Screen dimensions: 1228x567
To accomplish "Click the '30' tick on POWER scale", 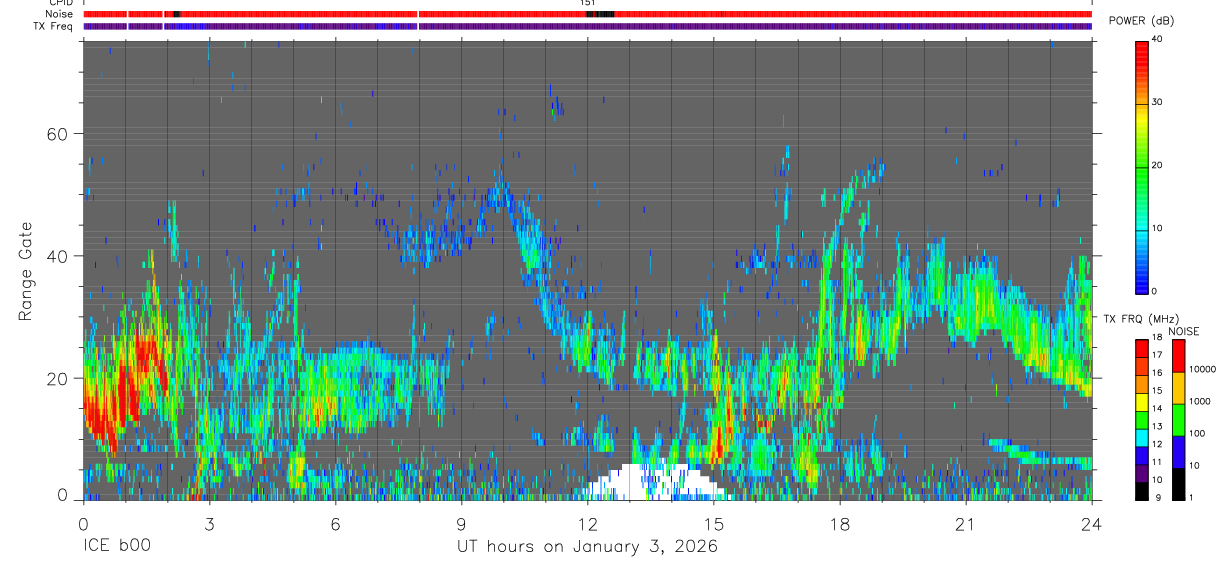I will (1156, 102).
